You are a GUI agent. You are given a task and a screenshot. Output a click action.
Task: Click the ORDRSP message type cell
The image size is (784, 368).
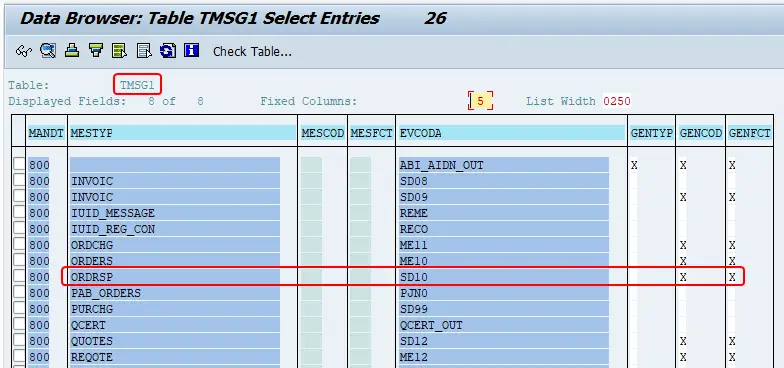[x=174, y=277]
